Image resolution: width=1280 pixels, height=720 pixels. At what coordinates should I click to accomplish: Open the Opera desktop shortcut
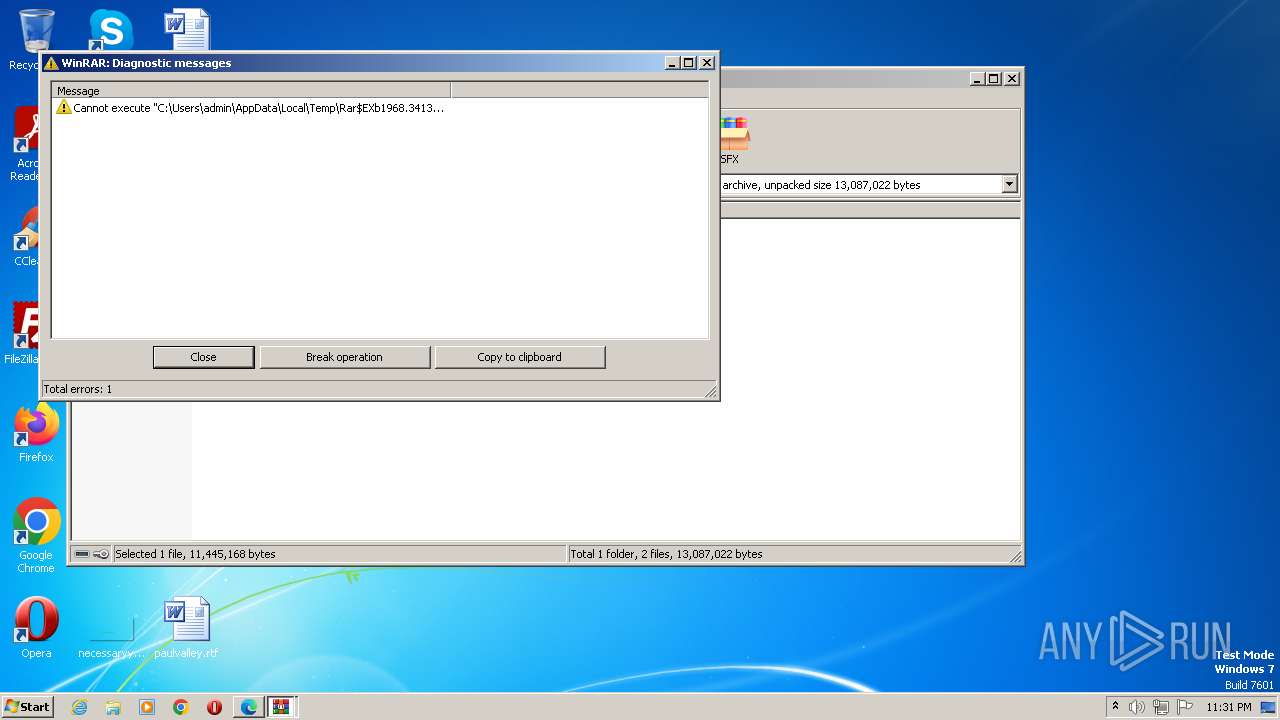point(36,627)
